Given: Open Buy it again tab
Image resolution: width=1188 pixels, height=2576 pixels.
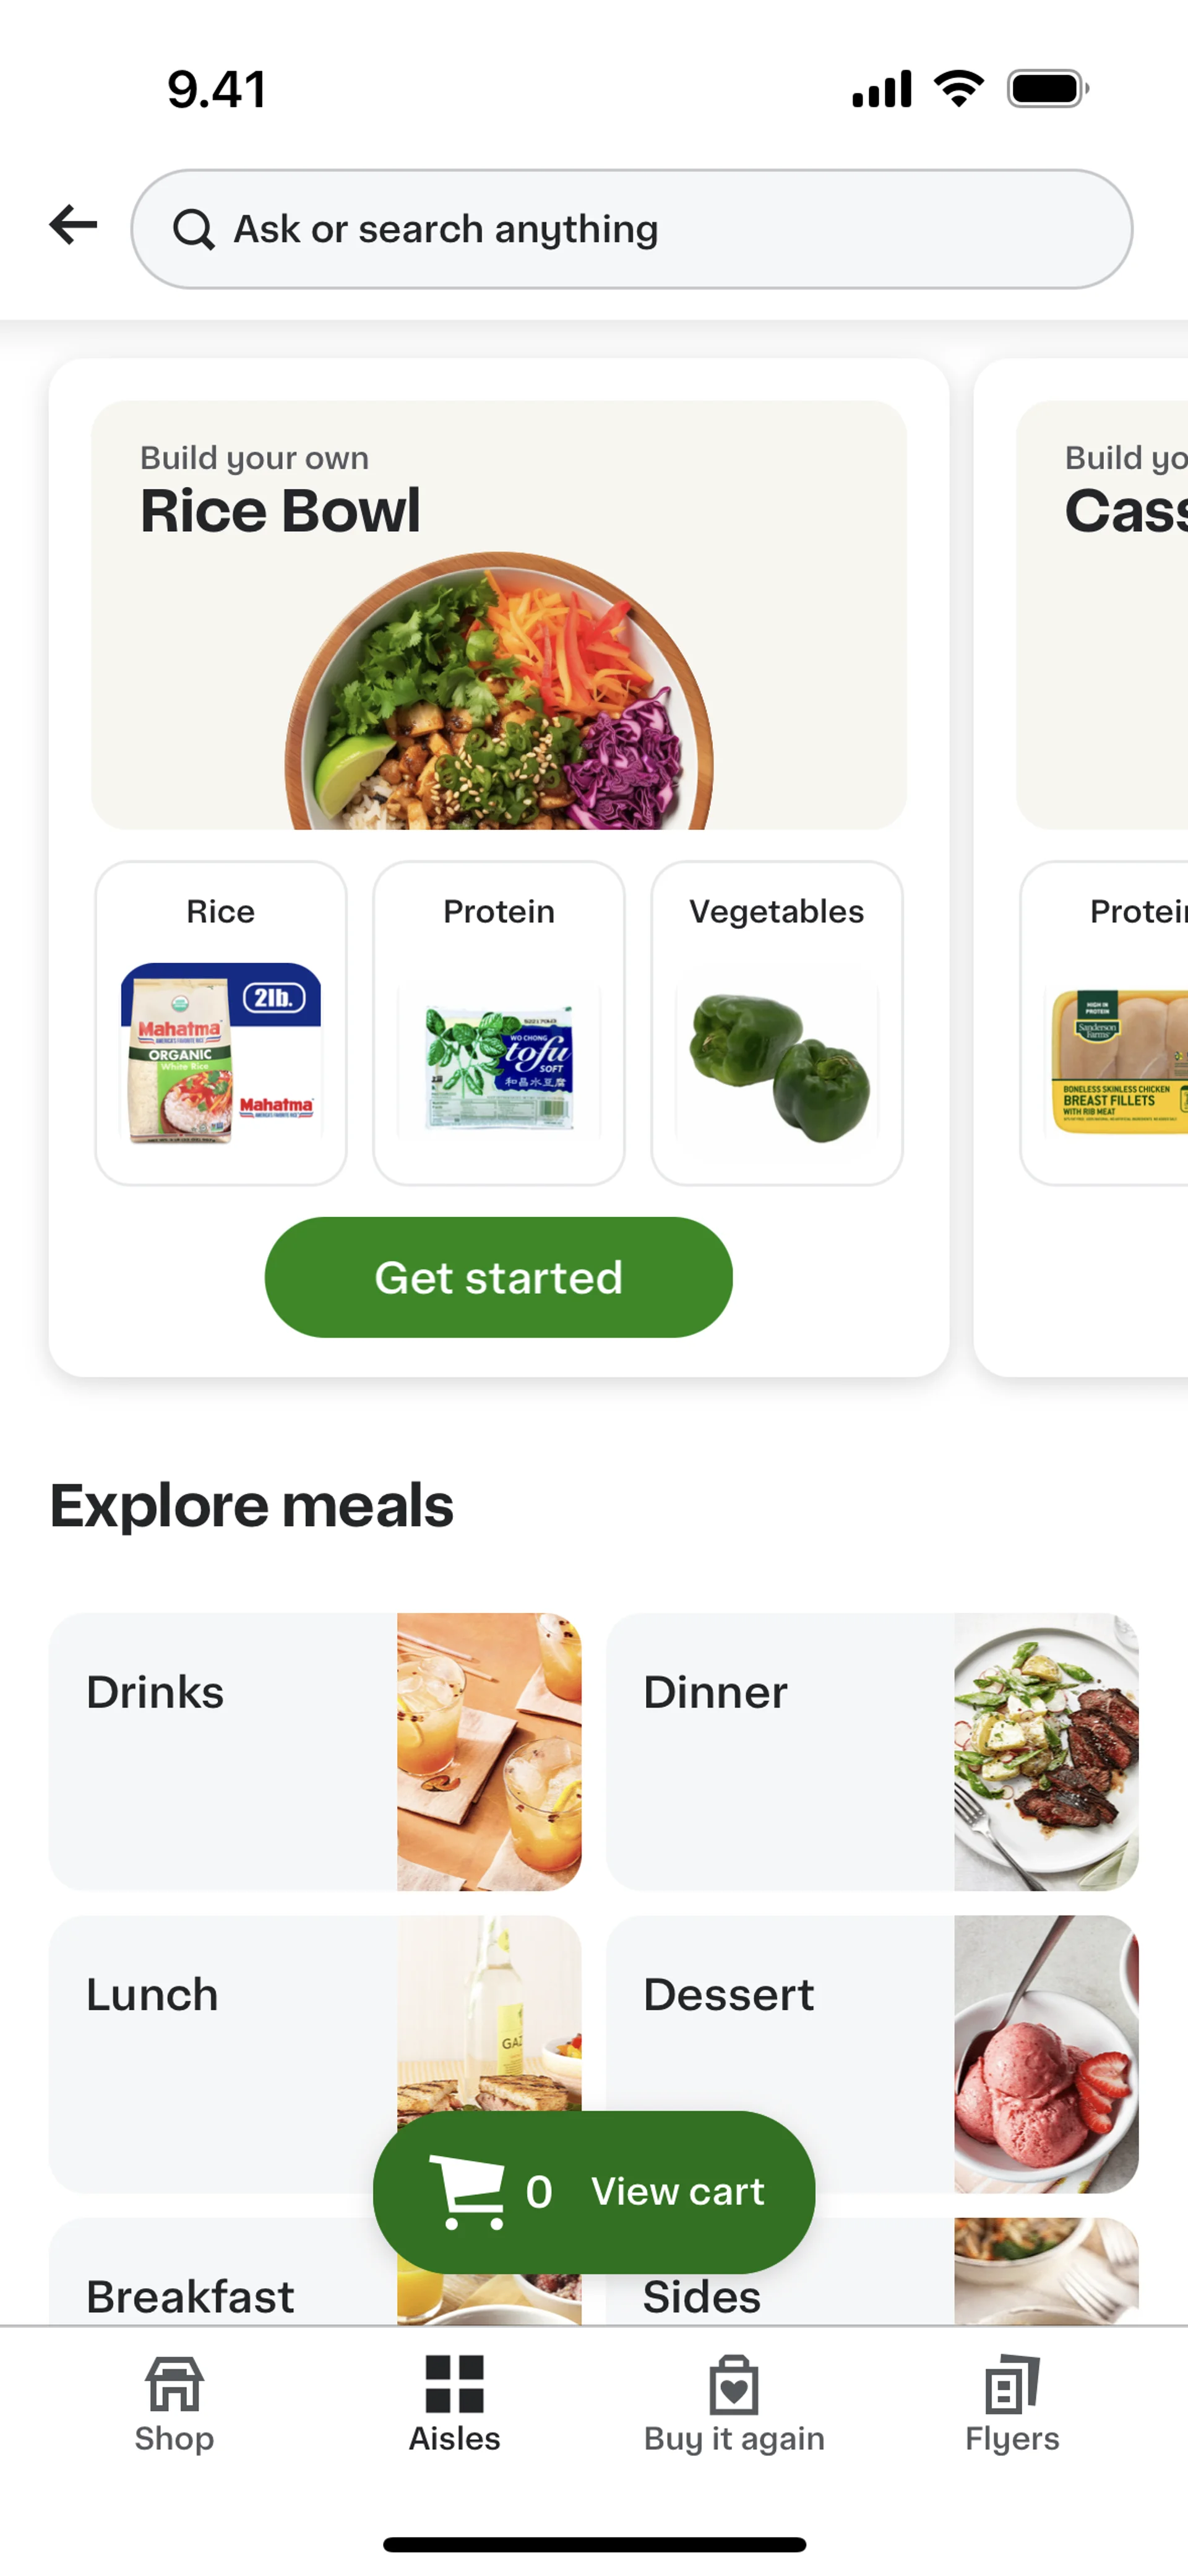Looking at the screenshot, I should coord(734,2402).
